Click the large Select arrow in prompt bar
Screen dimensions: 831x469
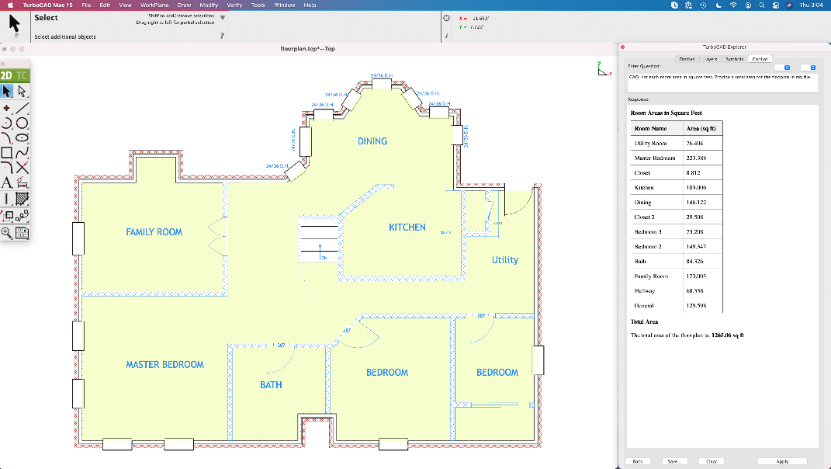point(14,24)
